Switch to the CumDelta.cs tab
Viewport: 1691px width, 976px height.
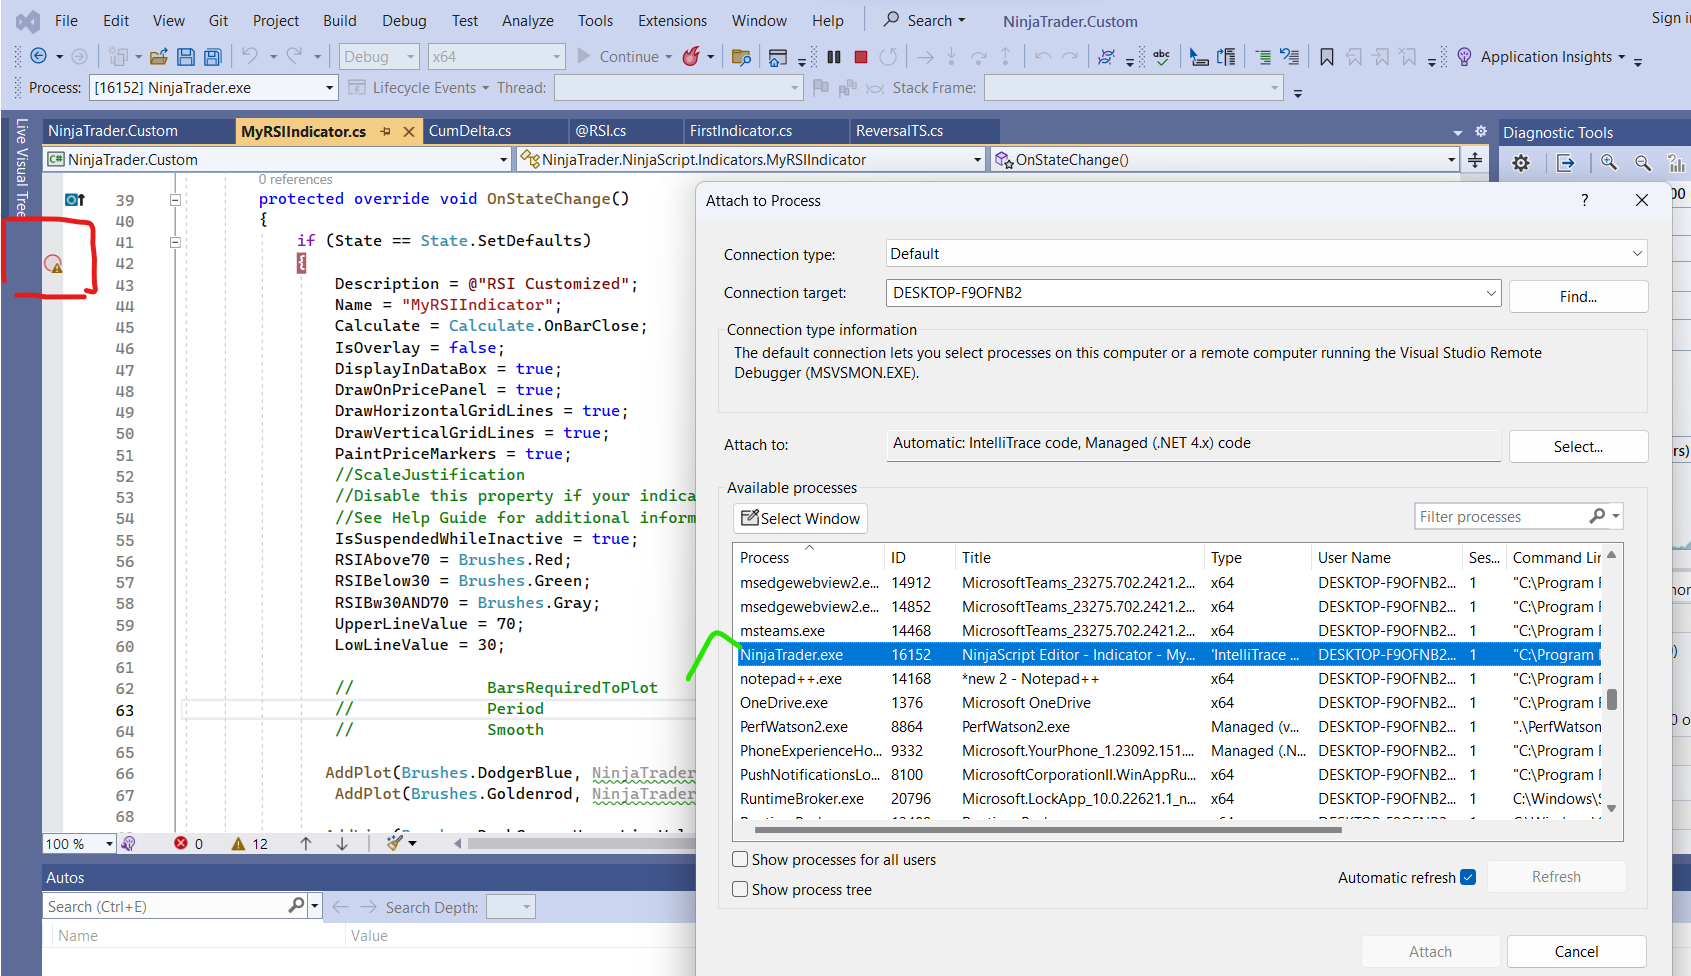[x=470, y=131]
